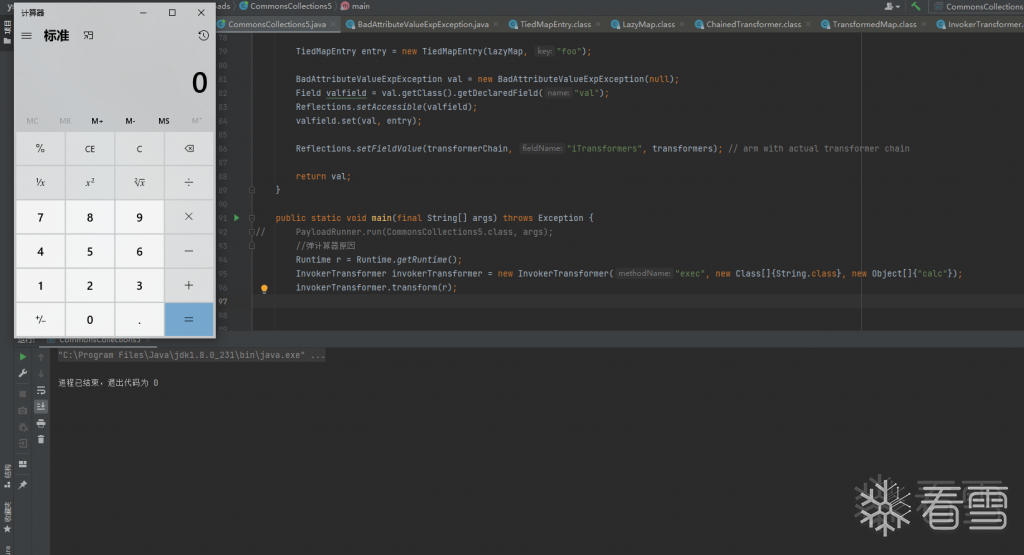Open the LazyMap.class tab
Image resolution: width=1024 pixels, height=555 pixels.
coord(648,24)
